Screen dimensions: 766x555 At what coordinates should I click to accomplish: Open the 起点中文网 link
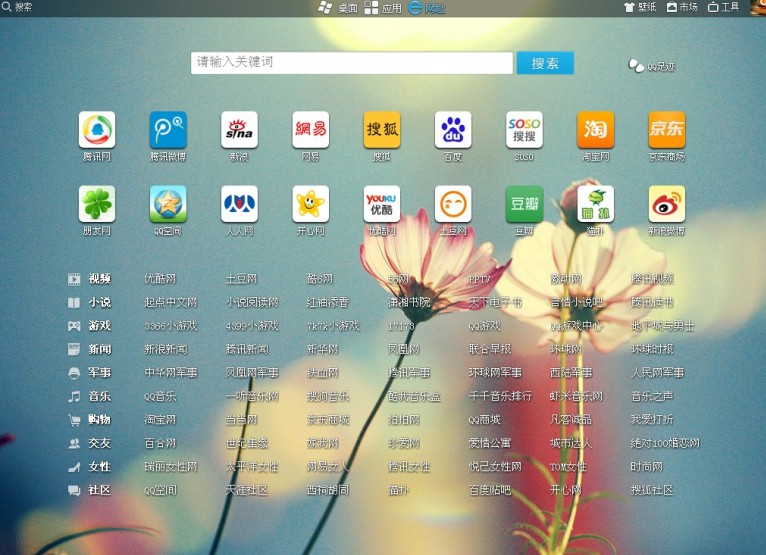point(171,302)
